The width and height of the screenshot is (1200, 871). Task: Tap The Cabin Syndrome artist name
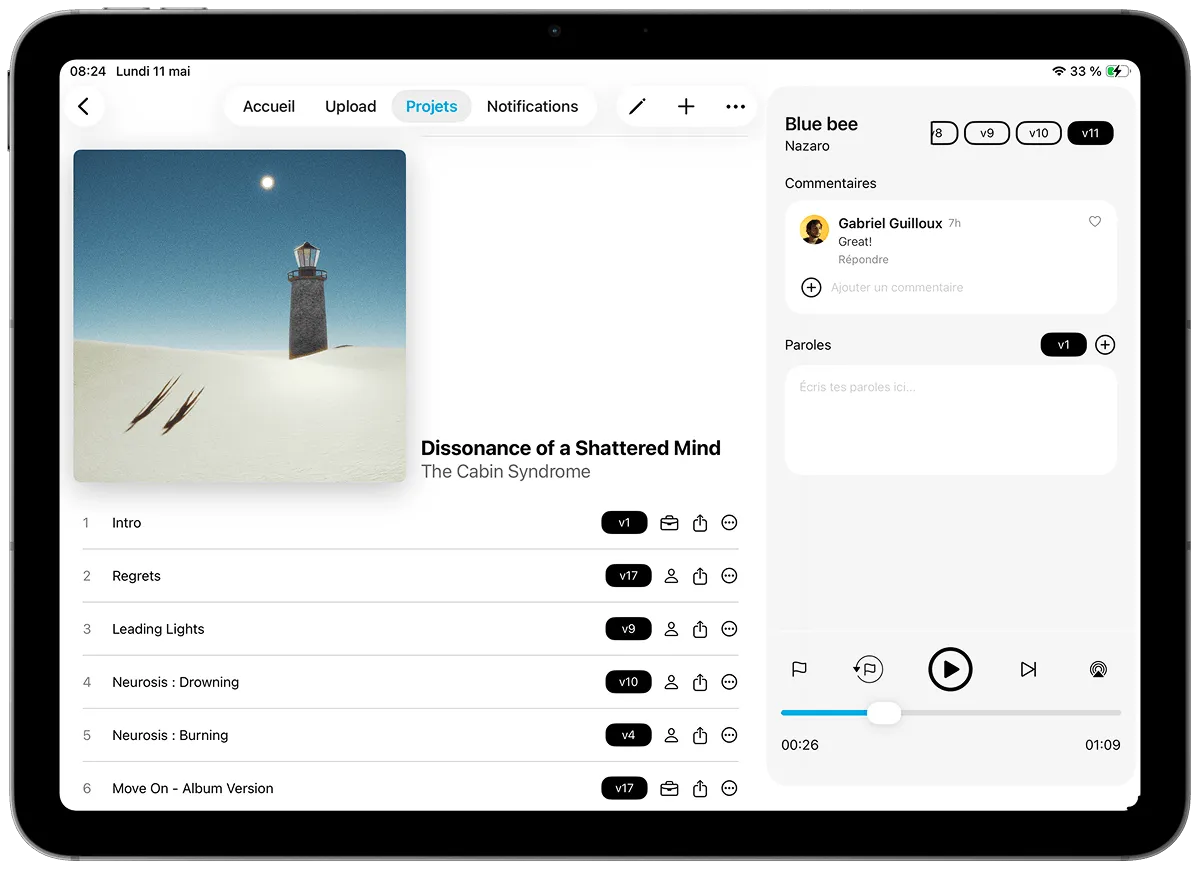506,472
